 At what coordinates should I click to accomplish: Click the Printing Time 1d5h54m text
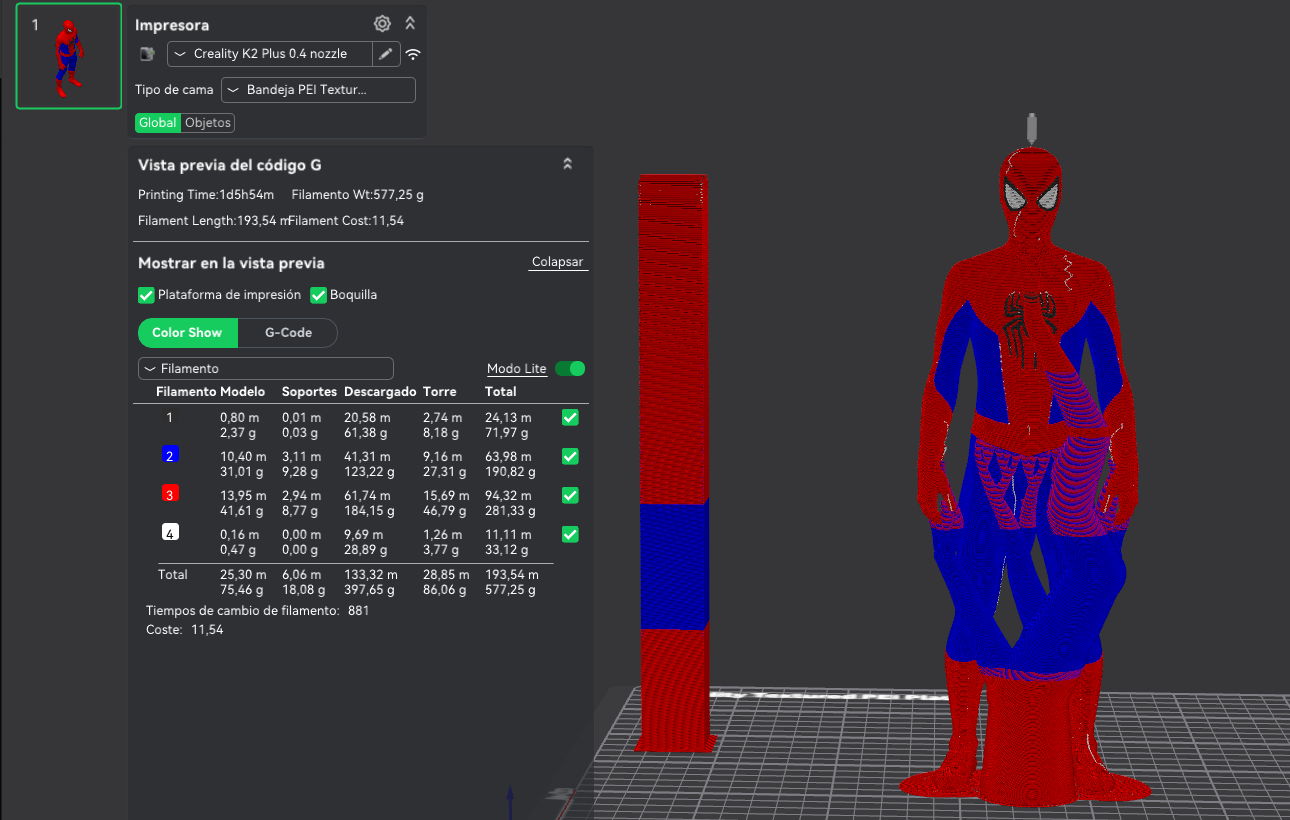tap(206, 195)
